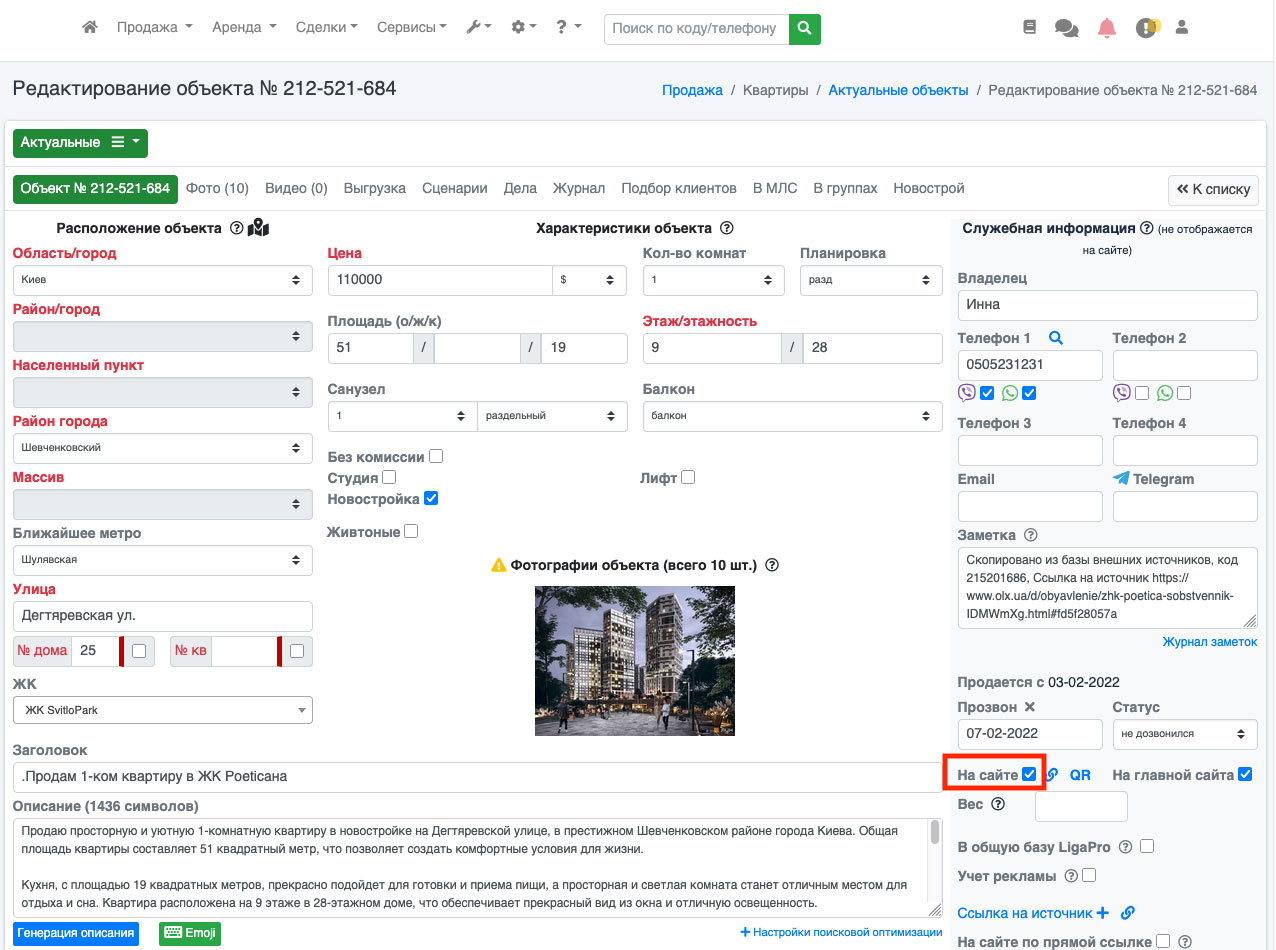1276x950 pixels.
Task: Open the Сделки menu in navbar
Action: click(x=326, y=28)
